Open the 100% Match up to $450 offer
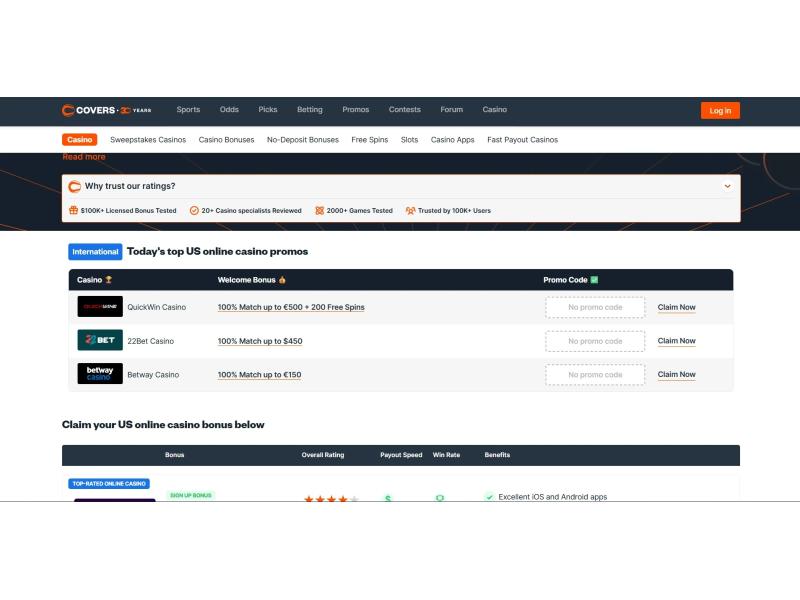 tap(260, 341)
